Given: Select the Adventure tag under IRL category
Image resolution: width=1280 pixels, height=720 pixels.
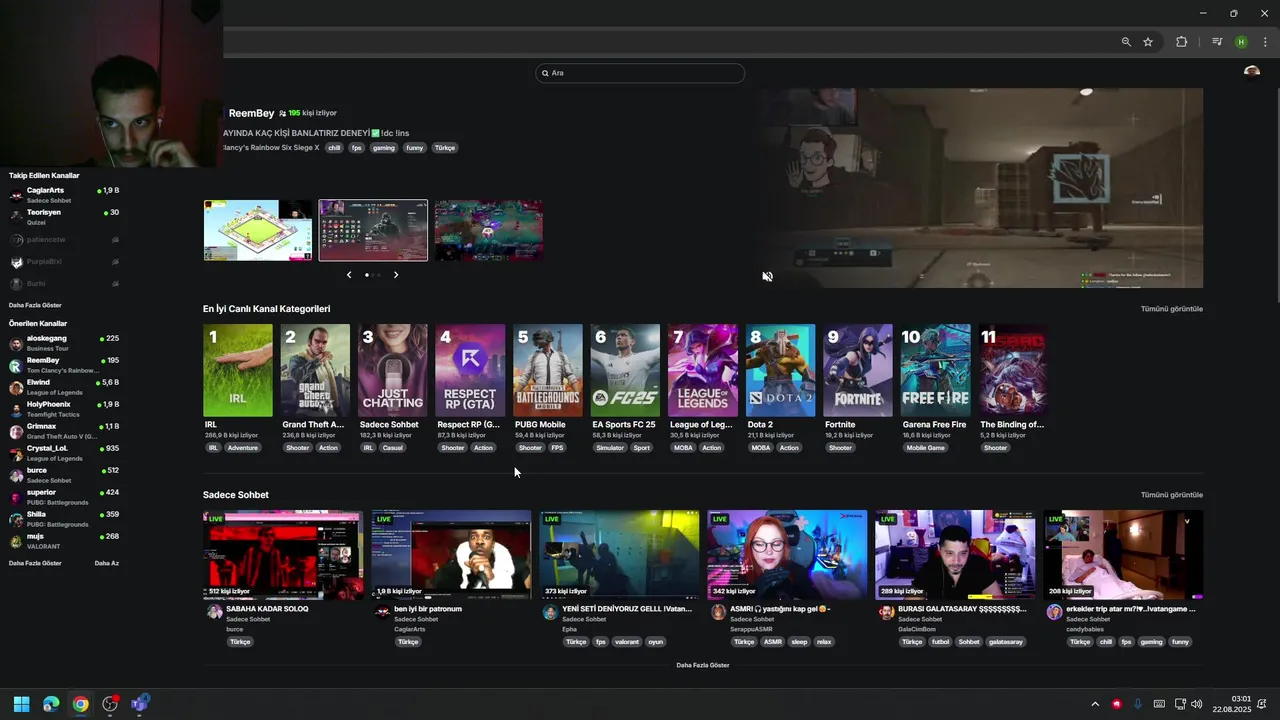Looking at the screenshot, I should 243,448.
